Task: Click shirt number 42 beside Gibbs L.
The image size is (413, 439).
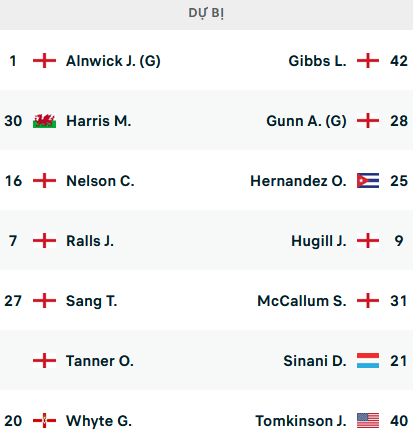Action: click(399, 61)
